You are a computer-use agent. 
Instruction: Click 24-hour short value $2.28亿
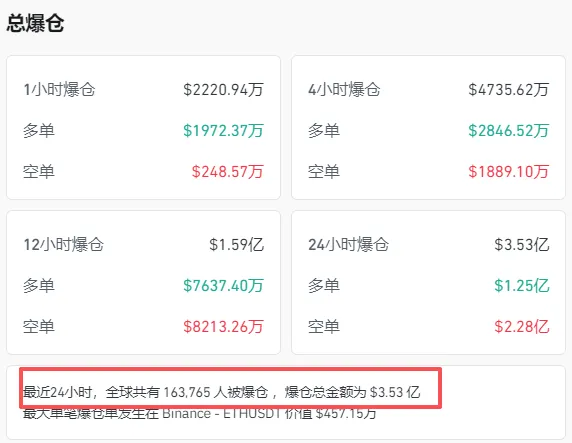point(522,327)
